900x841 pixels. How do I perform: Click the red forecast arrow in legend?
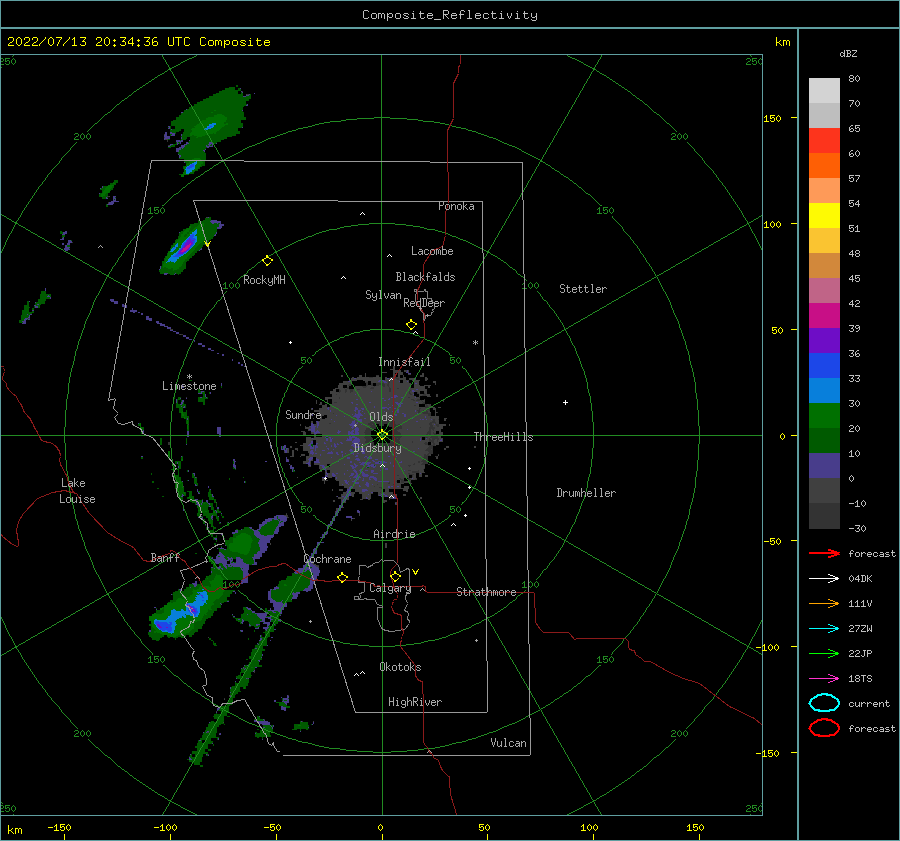[x=824, y=553]
